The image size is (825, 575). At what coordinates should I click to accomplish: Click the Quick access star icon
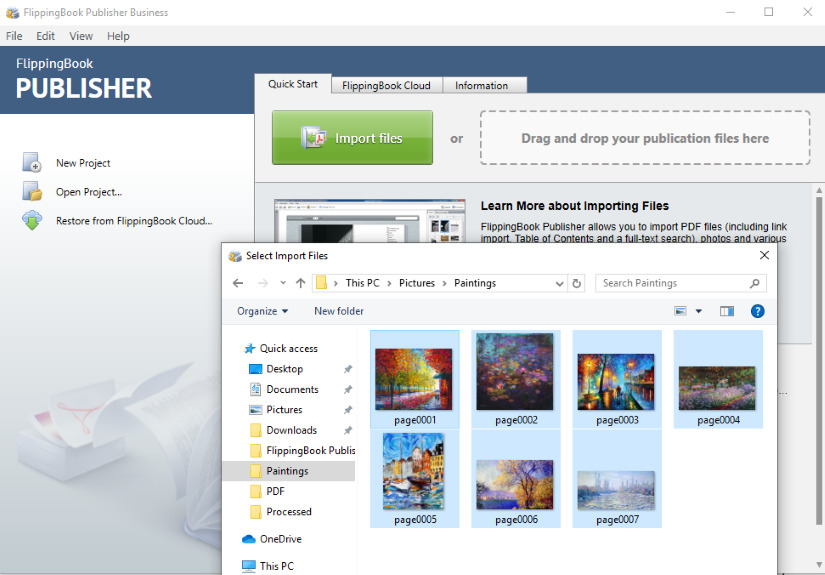249,348
